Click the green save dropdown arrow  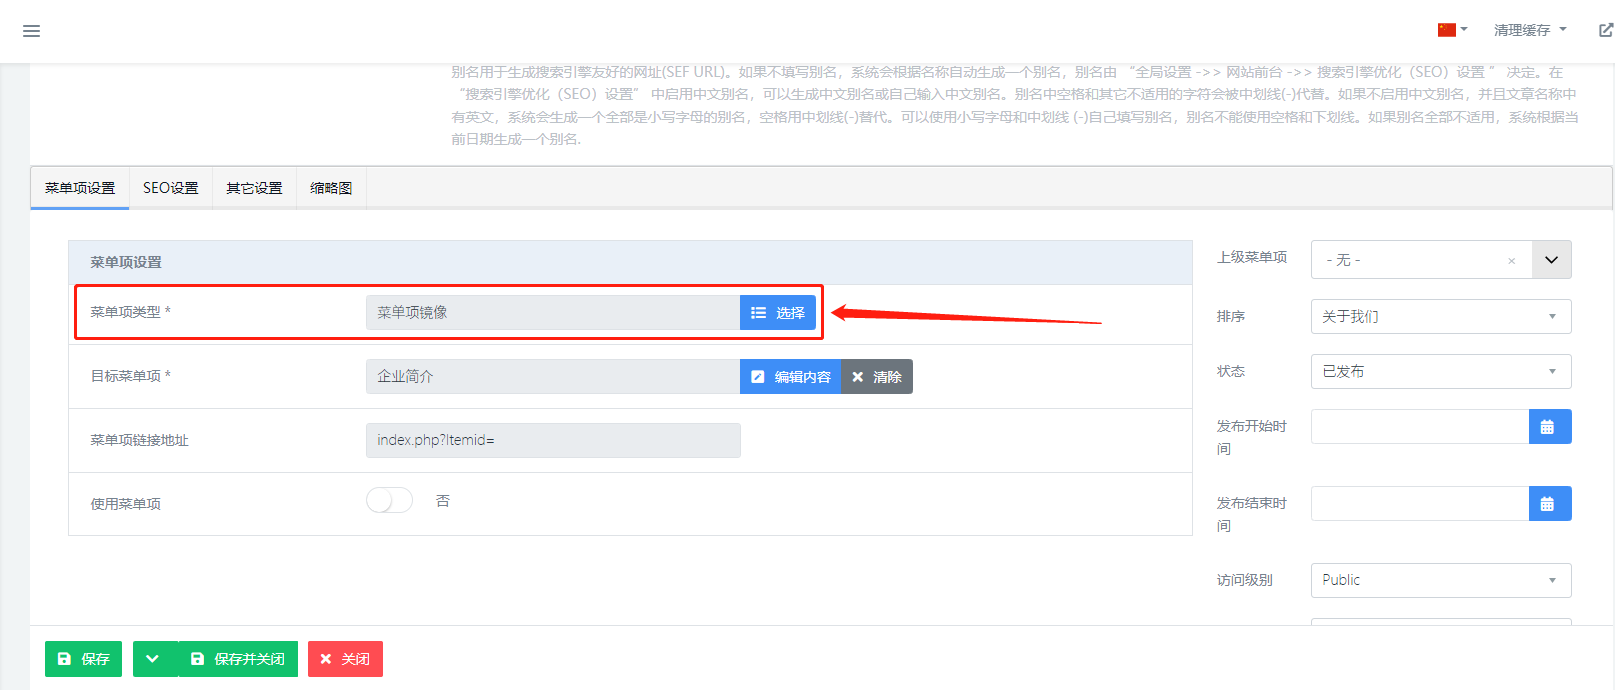point(153,659)
